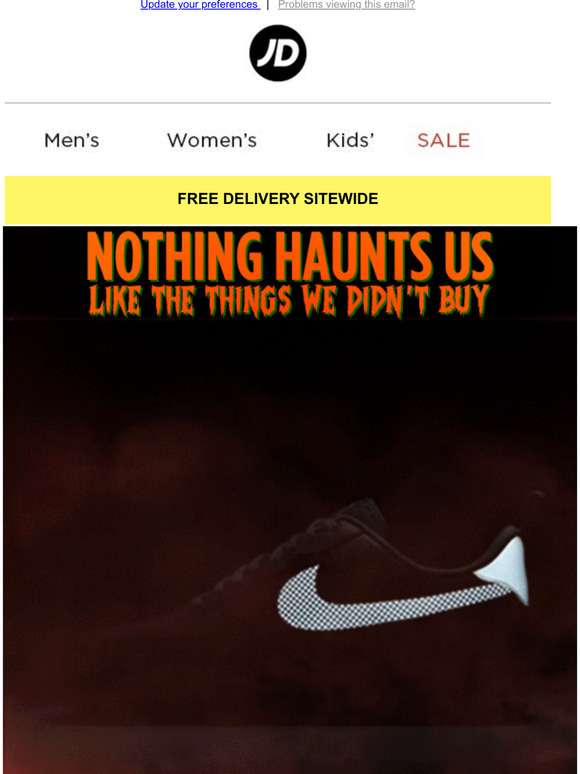Click the separator bar between header links
This screenshot has width=580, height=774.
pos(268,5)
